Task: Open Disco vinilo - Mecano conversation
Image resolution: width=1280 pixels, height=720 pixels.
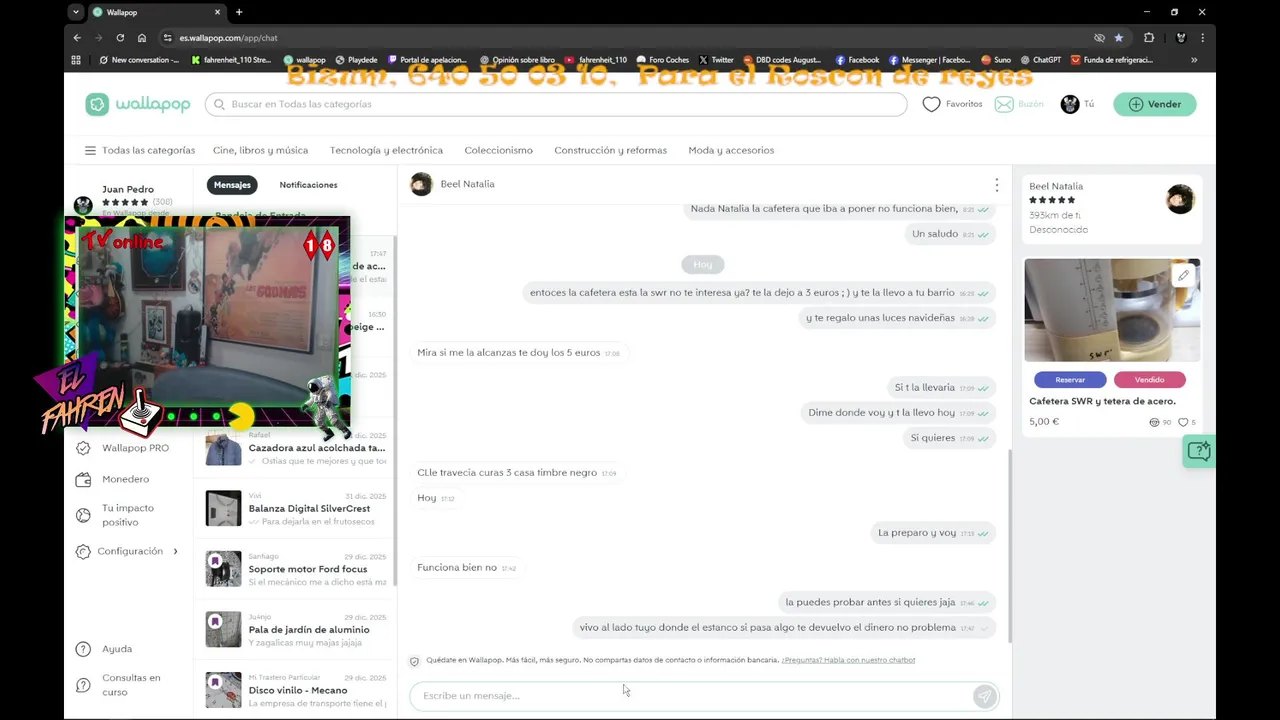Action: coord(296,690)
